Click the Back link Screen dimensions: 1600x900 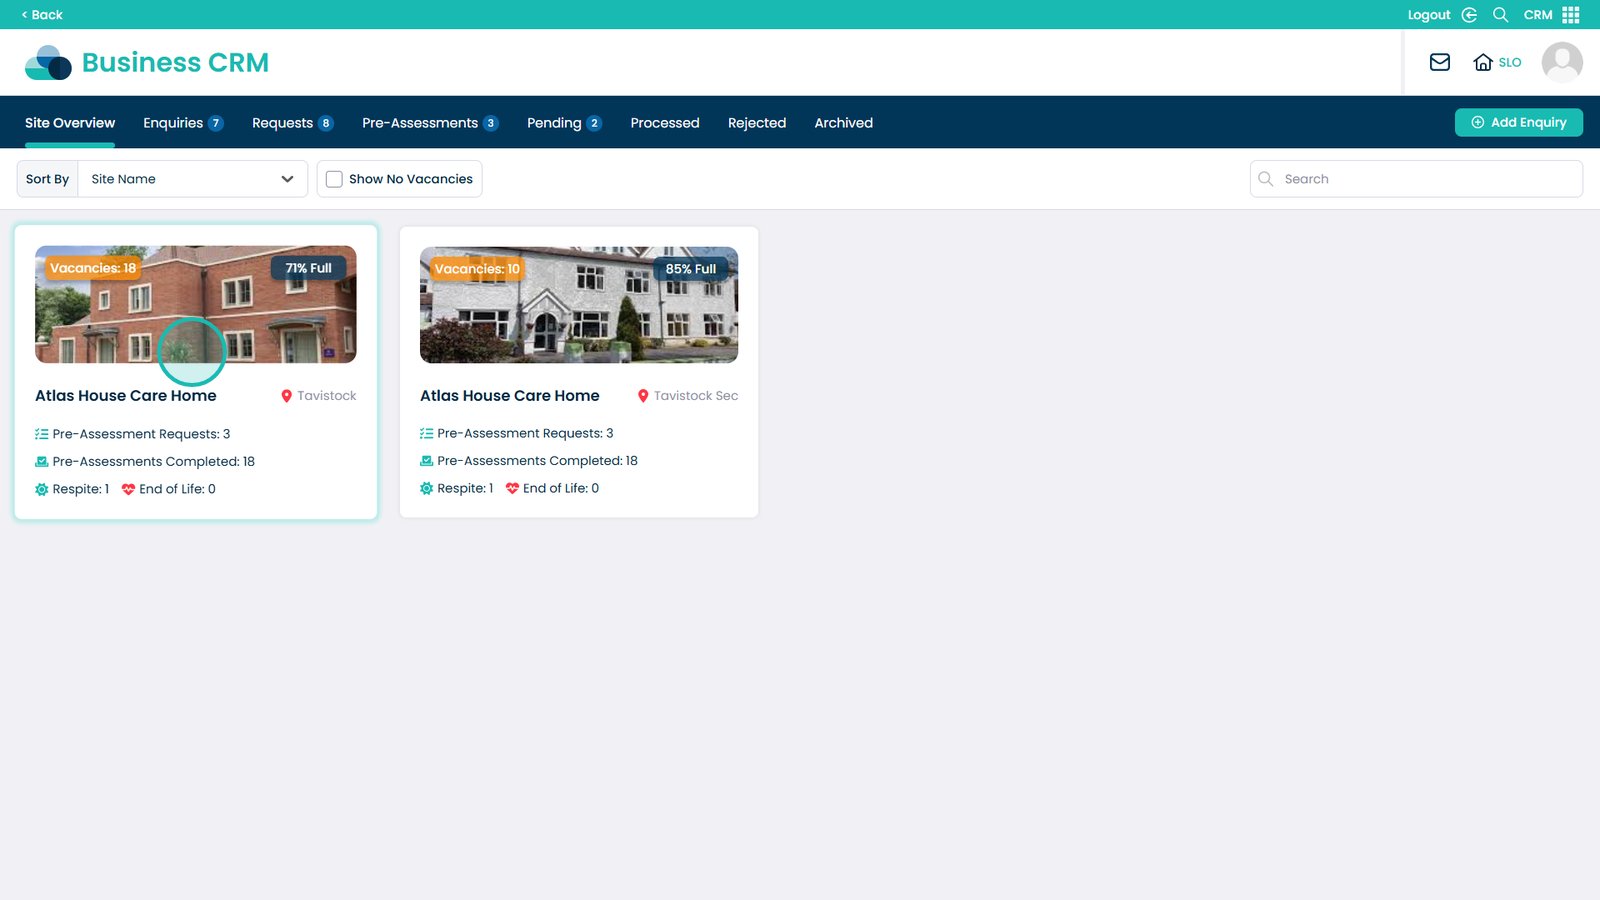coord(42,15)
